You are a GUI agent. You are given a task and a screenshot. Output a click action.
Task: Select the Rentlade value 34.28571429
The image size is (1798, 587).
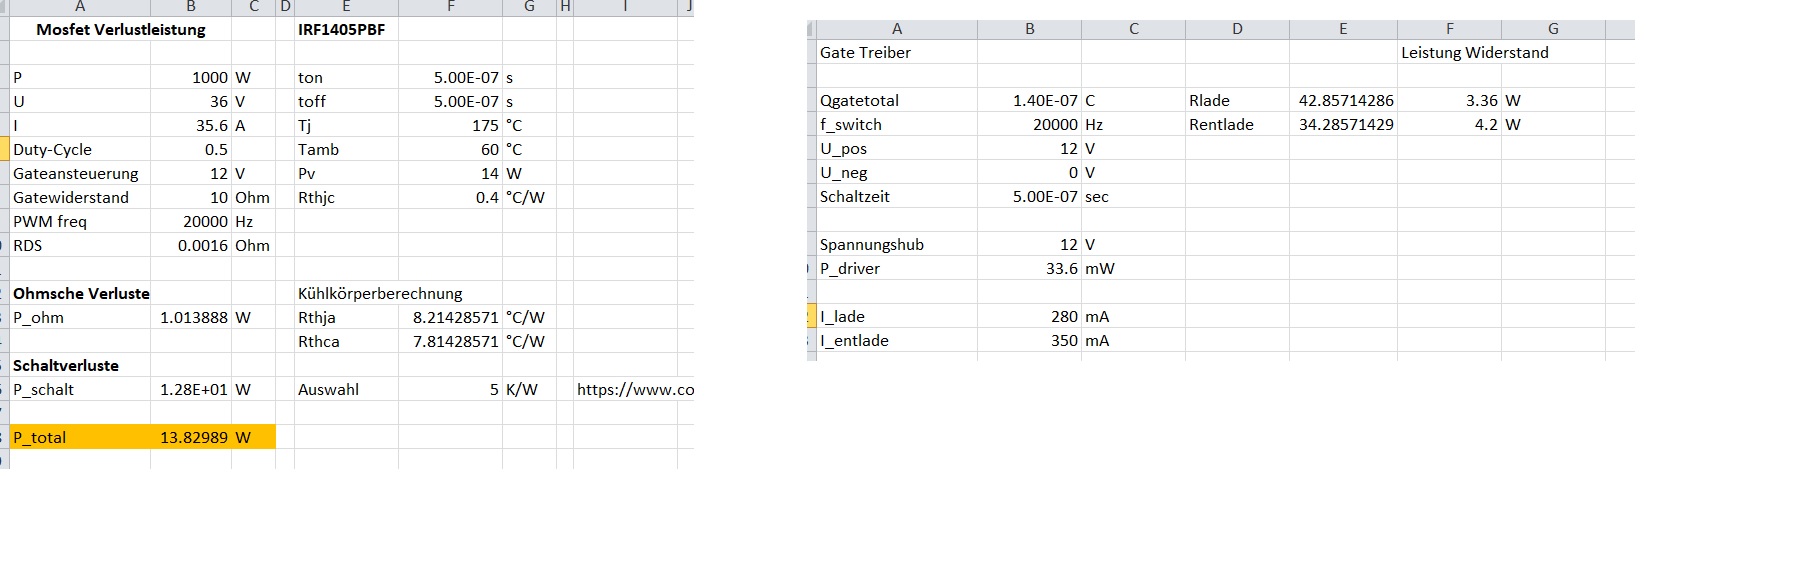[x=1343, y=124]
